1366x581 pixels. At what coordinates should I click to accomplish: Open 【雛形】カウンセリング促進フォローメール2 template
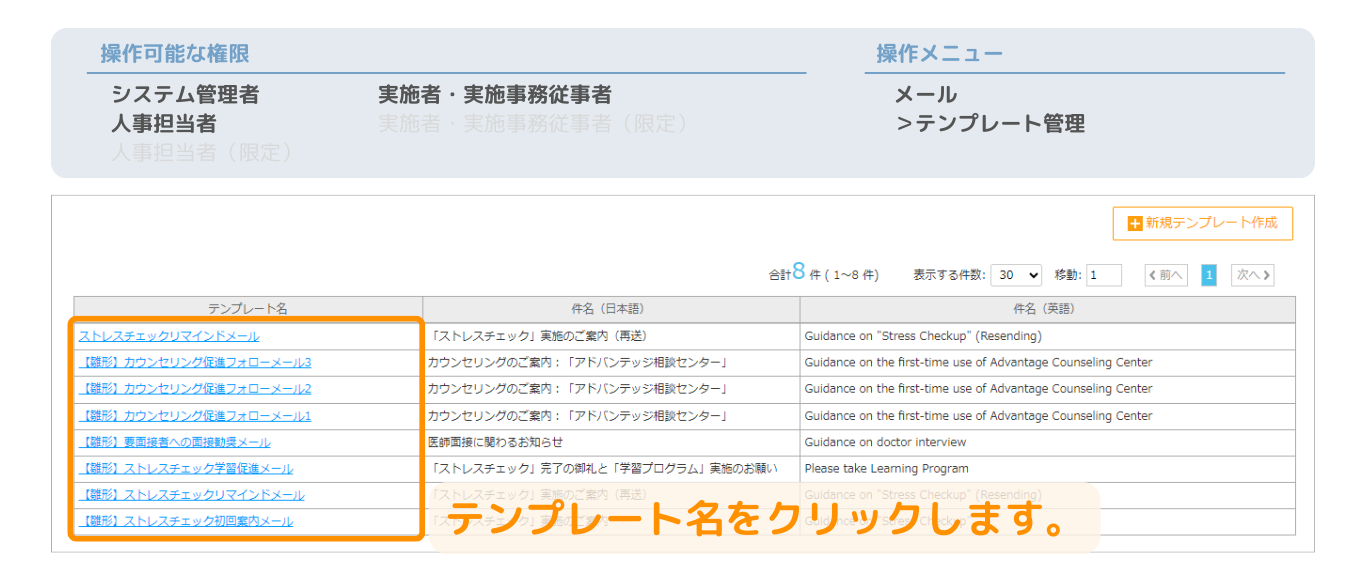pos(195,389)
